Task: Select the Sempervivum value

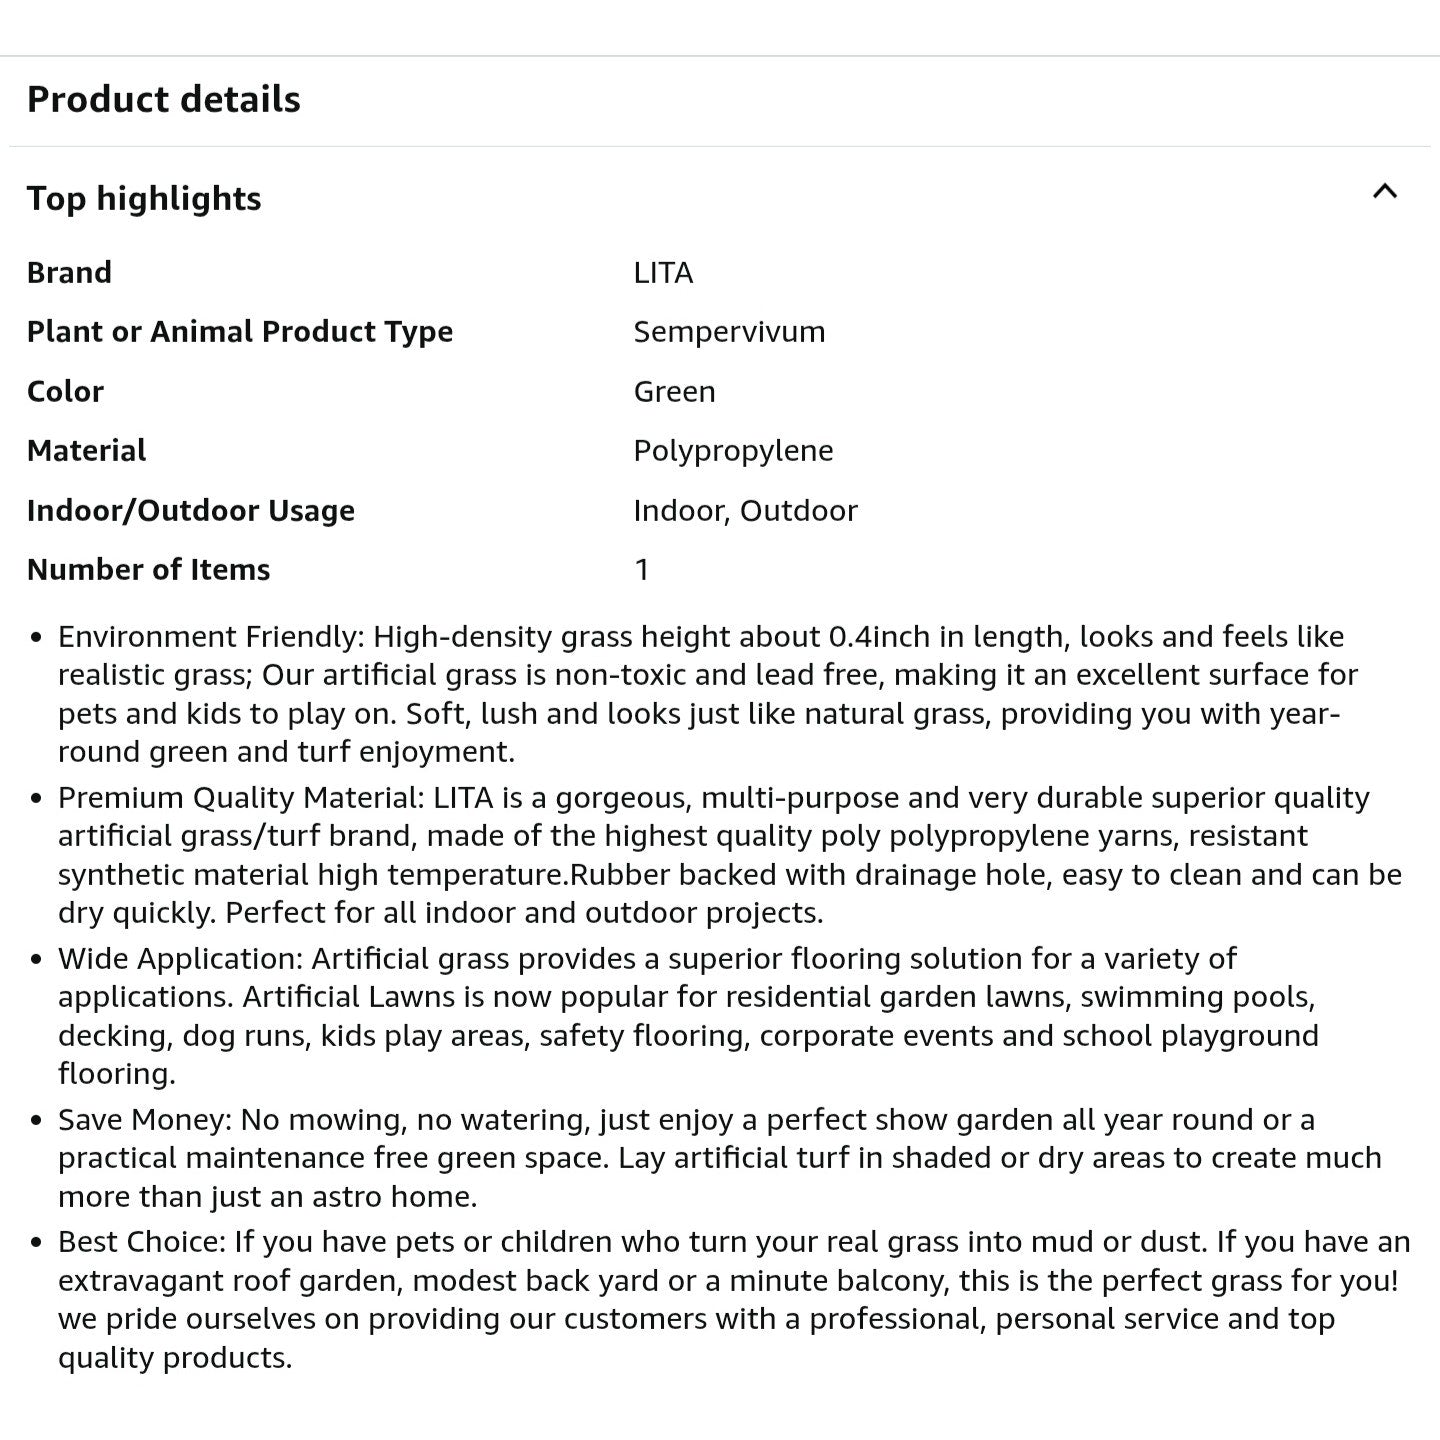Action: point(729,332)
